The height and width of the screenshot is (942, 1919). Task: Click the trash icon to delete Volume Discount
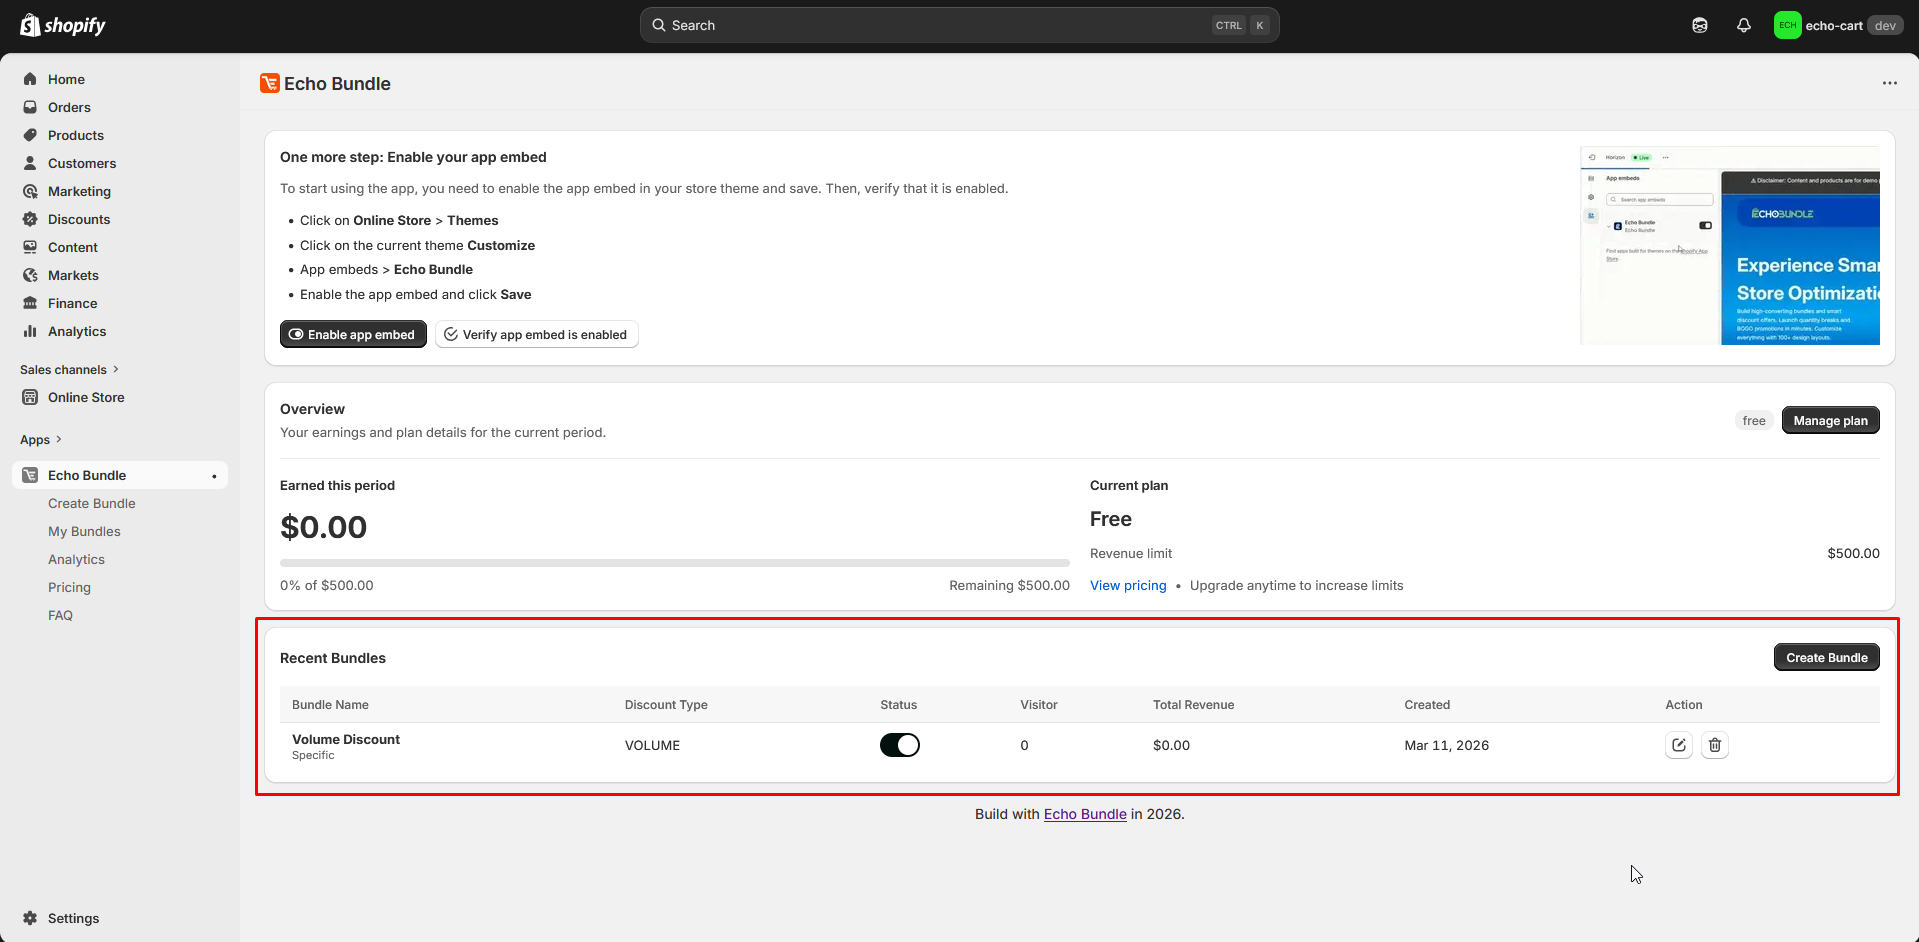tap(1714, 745)
